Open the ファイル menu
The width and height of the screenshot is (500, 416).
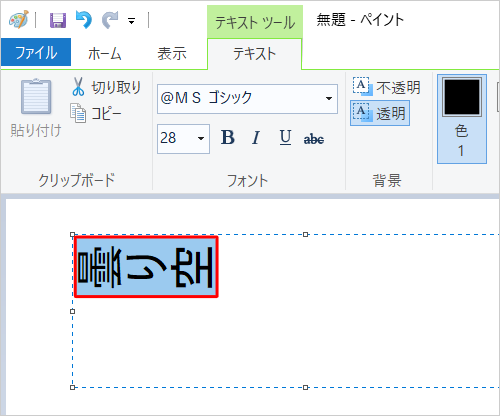(x=36, y=53)
